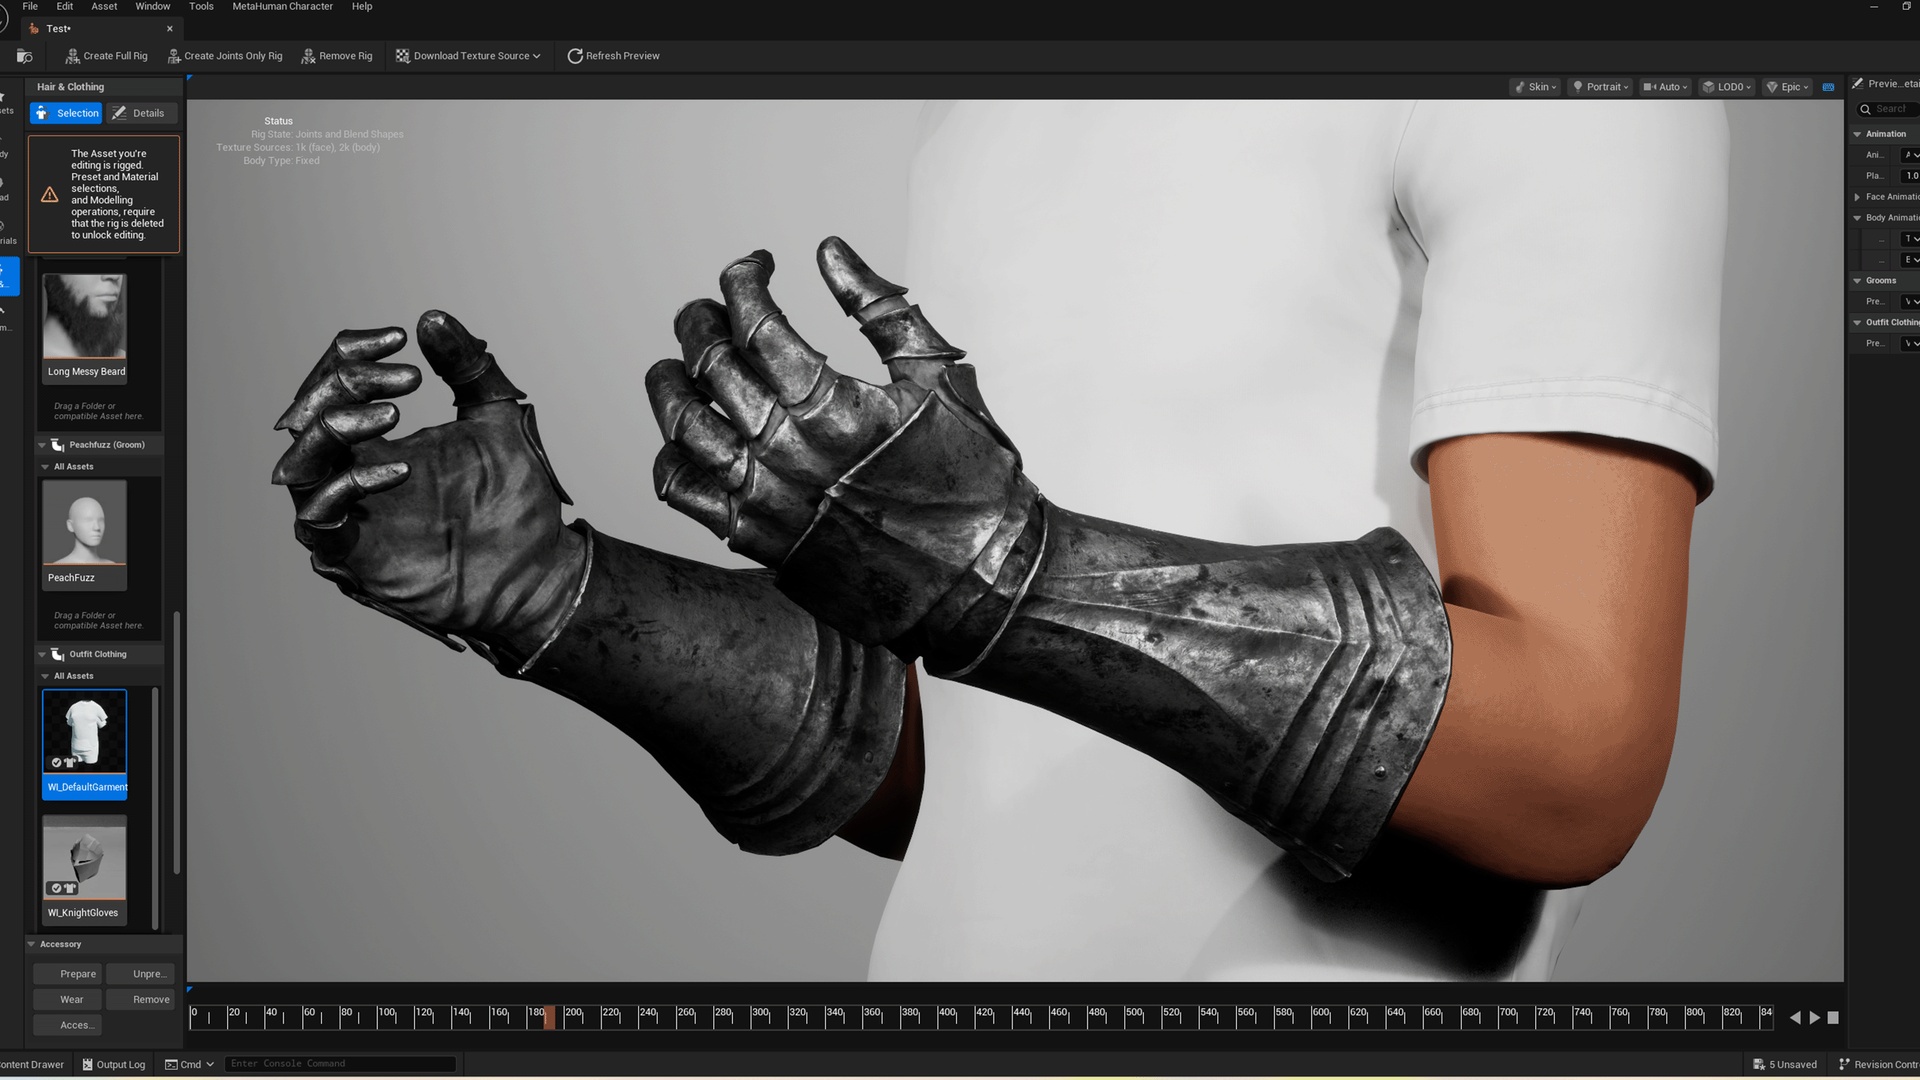Screen dimensions: 1920x1080
Task: Switch to Selection mode
Action: click(66, 113)
